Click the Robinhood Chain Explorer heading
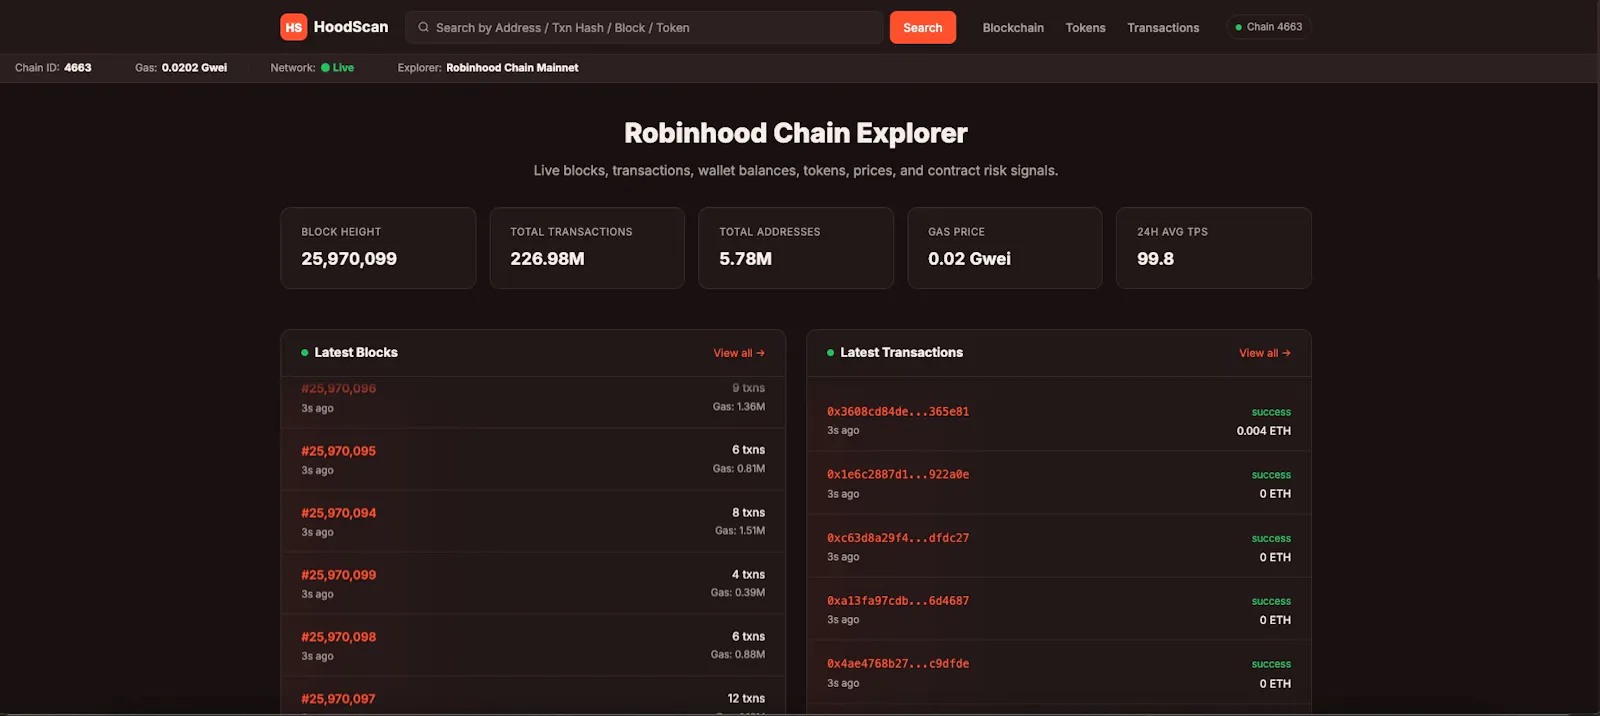This screenshot has width=1600, height=716. coord(796,133)
